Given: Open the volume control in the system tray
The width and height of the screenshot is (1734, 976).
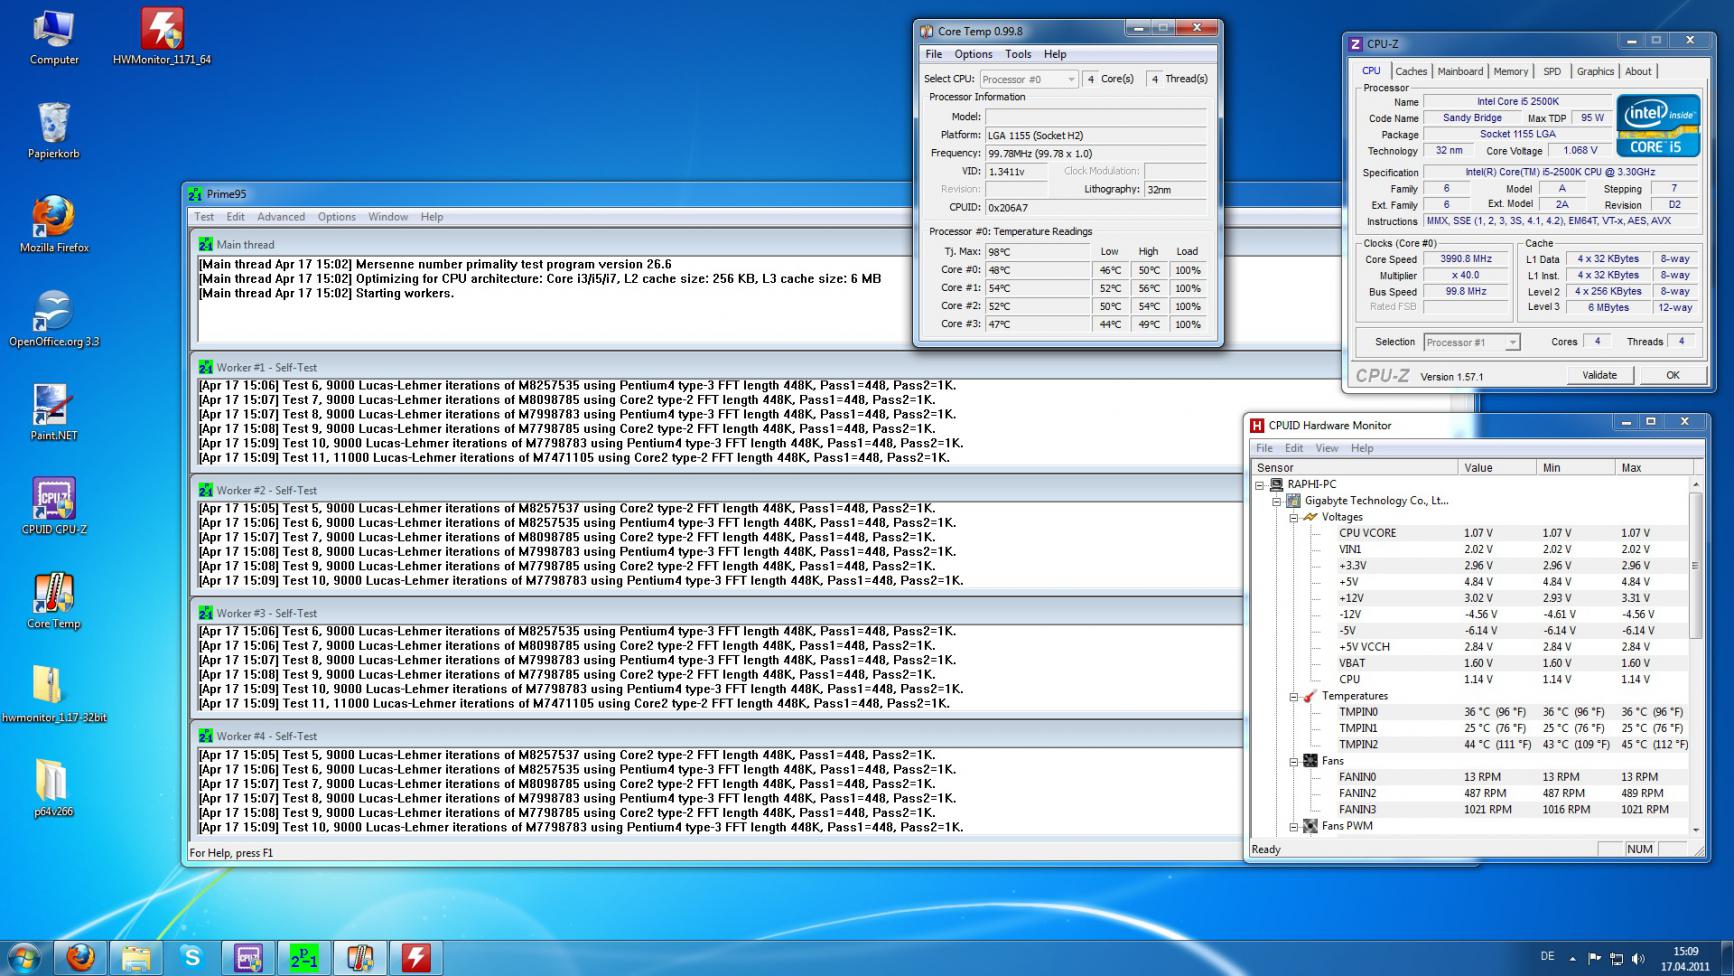Looking at the screenshot, I should point(1638,959).
